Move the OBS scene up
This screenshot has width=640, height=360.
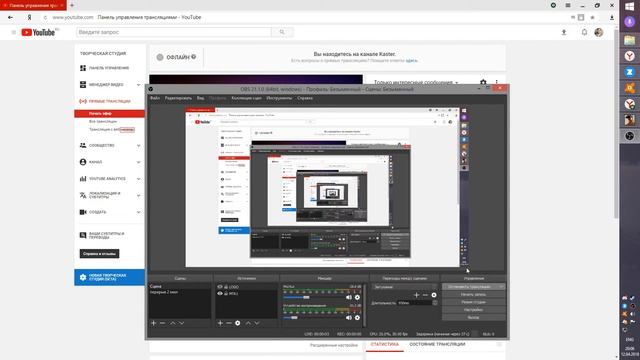173,323
